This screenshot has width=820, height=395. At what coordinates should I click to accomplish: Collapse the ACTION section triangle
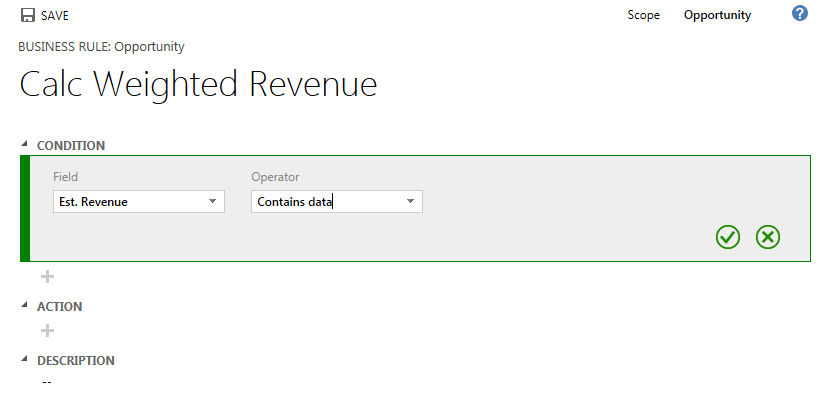24,305
